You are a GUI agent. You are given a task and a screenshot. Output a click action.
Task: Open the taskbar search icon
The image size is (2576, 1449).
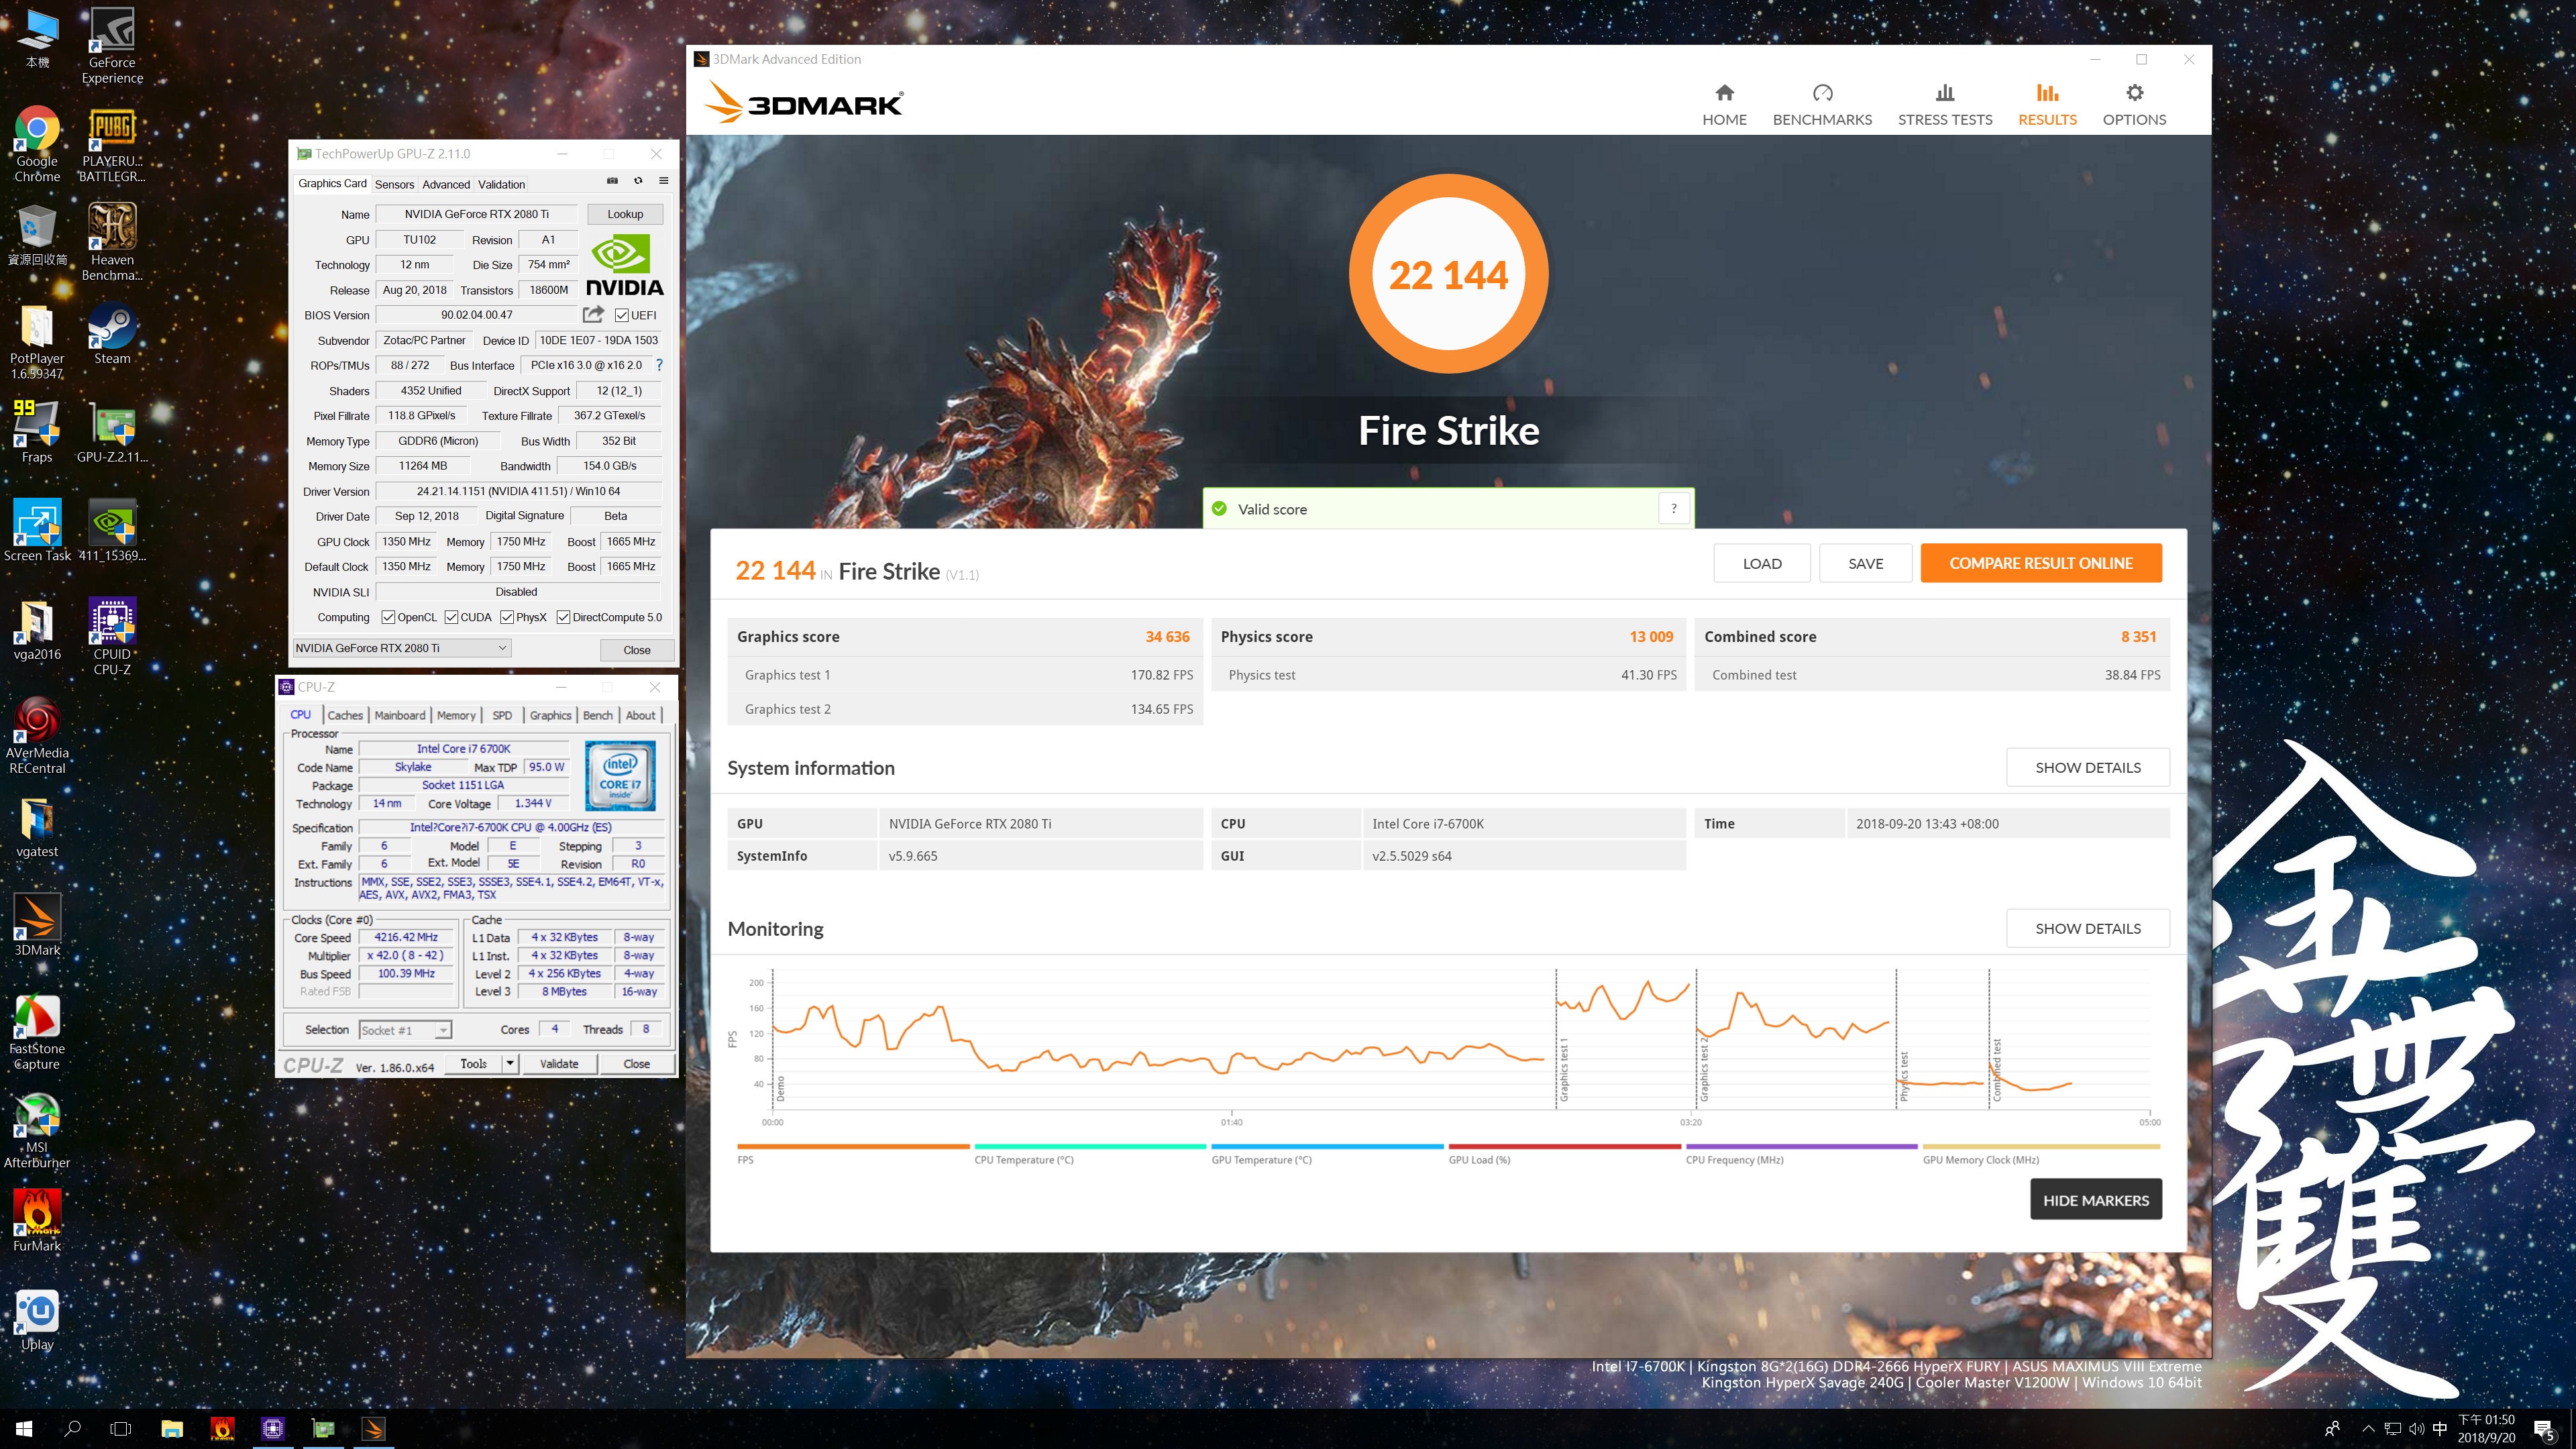click(72, 1429)
